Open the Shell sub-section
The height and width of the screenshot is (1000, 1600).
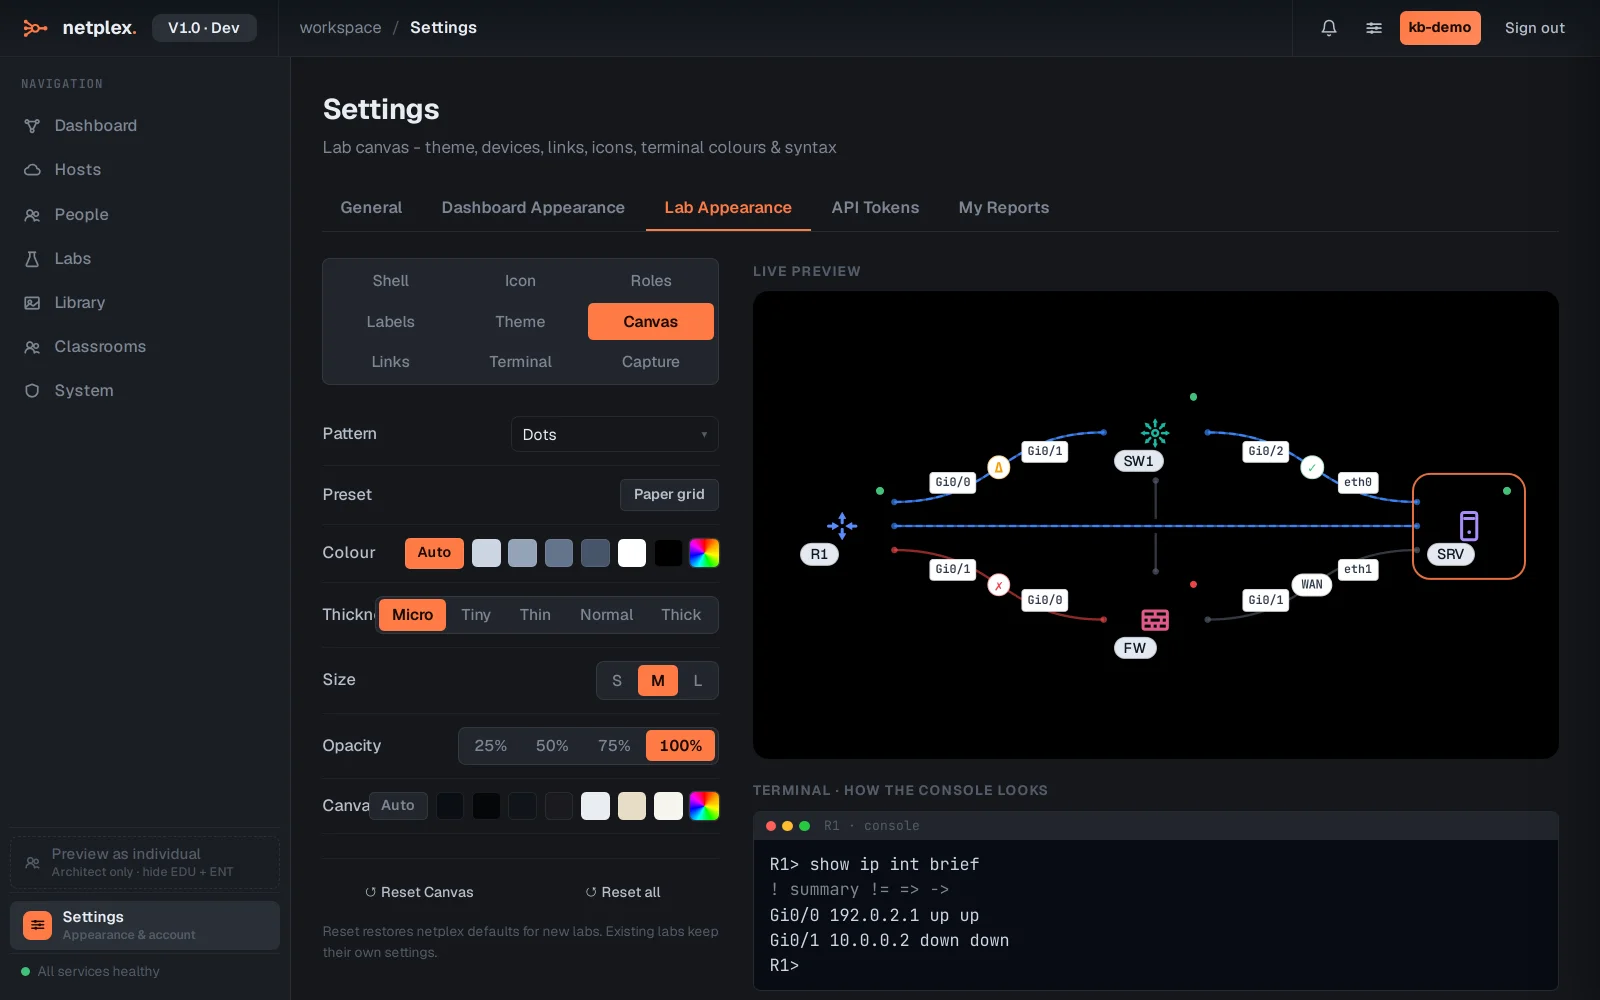pos(390,281)
